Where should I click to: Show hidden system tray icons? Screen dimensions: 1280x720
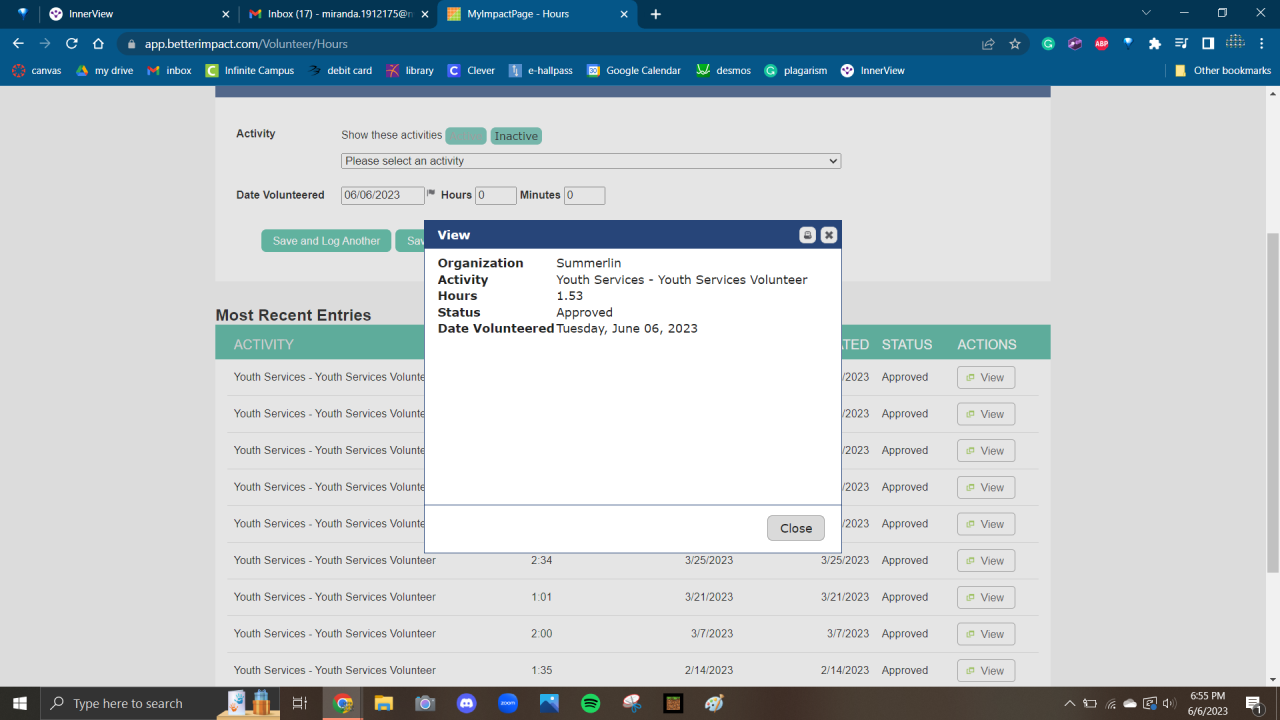1069,703
